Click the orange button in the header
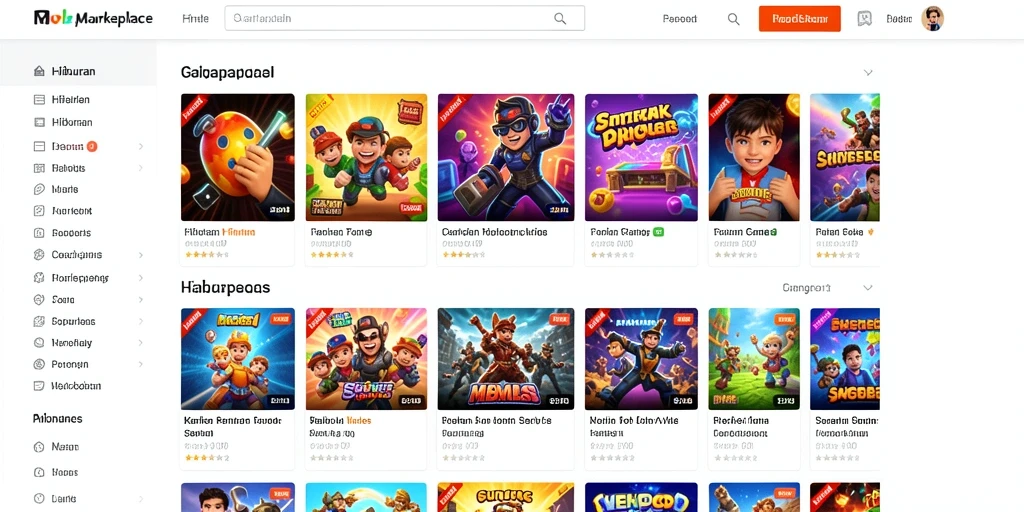The height and width of the screenshot is (512, 1024). coord(799,19)
